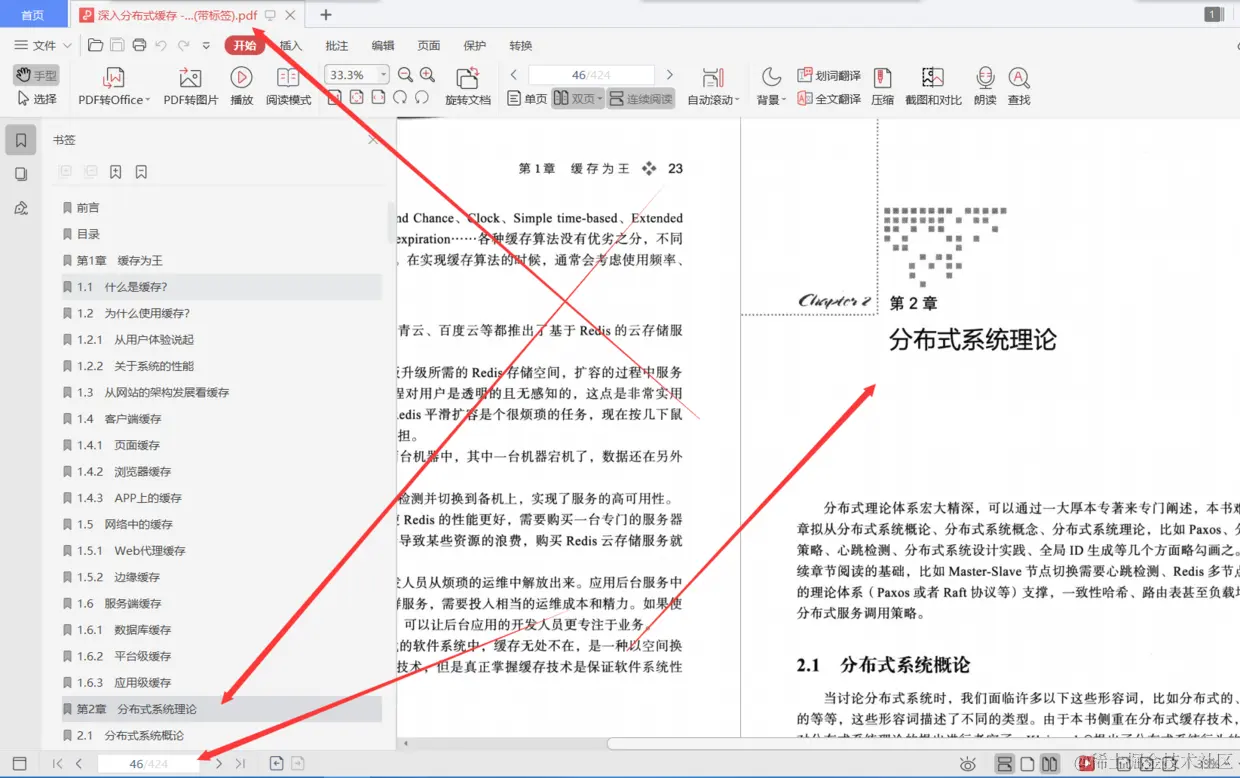Image resolution: width=1240 pixels, height=778 pixels.
Task: Expand the 自动滚动 dropdown arrow
Action: coord(737,100)
